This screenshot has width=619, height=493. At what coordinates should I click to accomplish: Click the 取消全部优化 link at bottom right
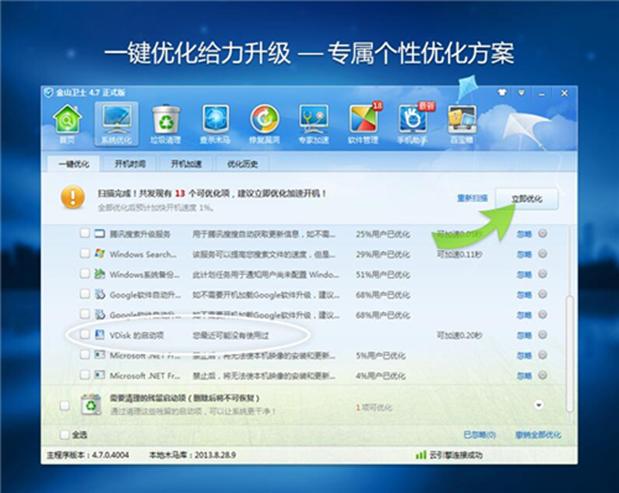click(x=538, y=435)
